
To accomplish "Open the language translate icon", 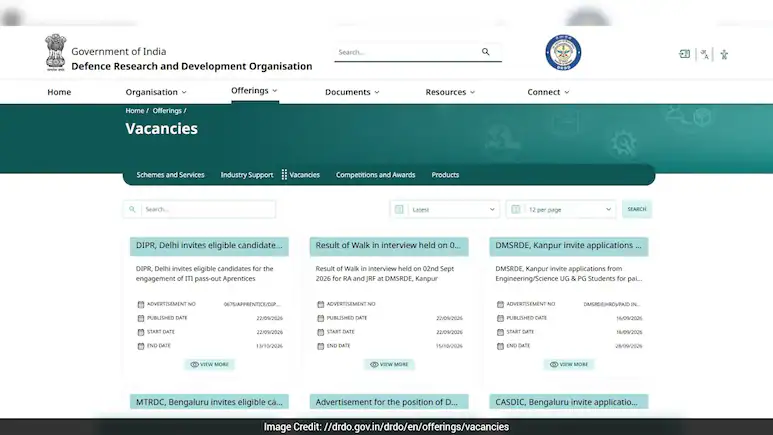I will click(704, 54).
